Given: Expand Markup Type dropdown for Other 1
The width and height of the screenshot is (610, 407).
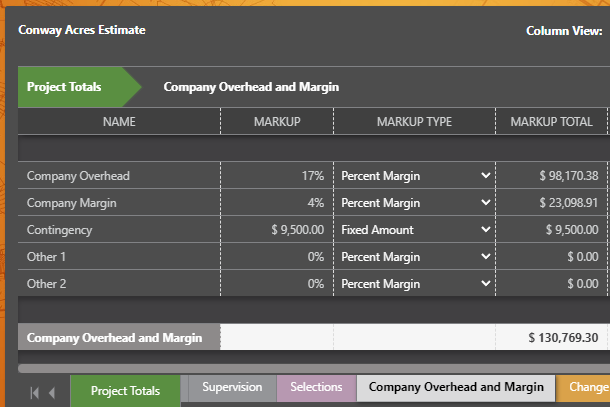Looking at the screenshot, I should (x=415, y=257).
